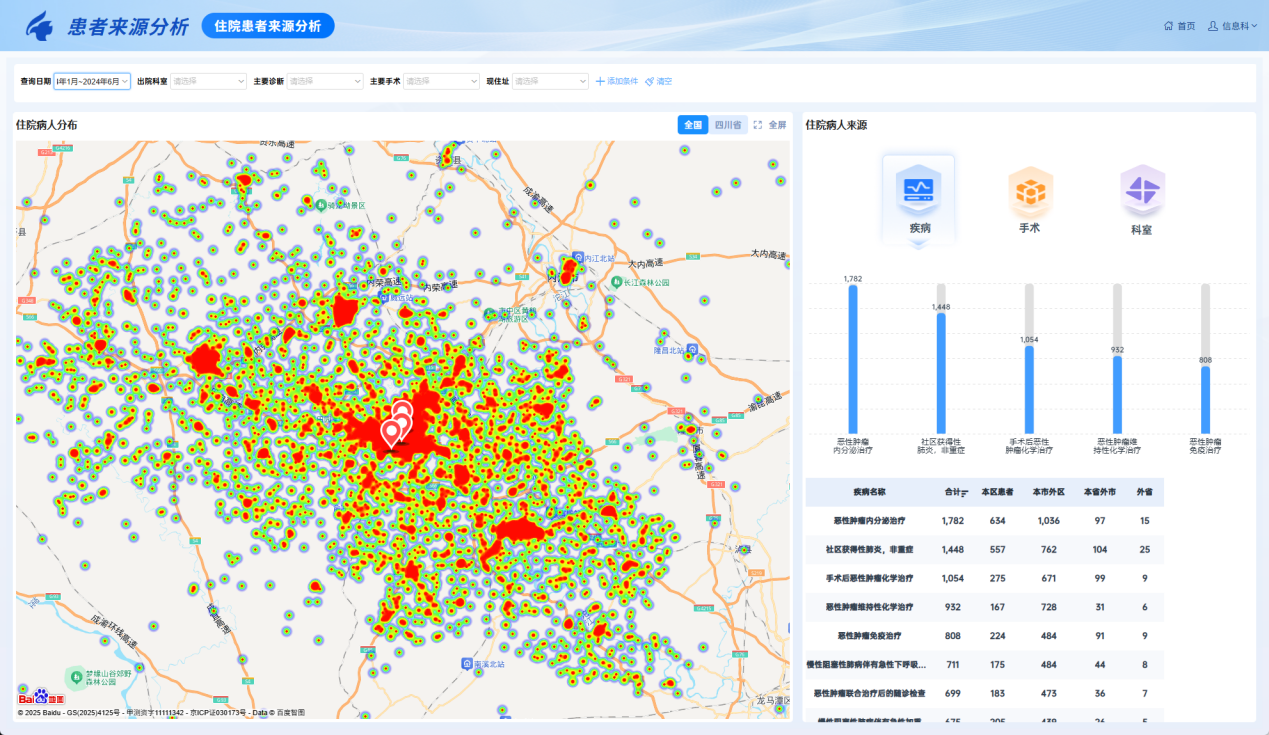
Task: Click the Baidu map logo
Action: [41, 697]
